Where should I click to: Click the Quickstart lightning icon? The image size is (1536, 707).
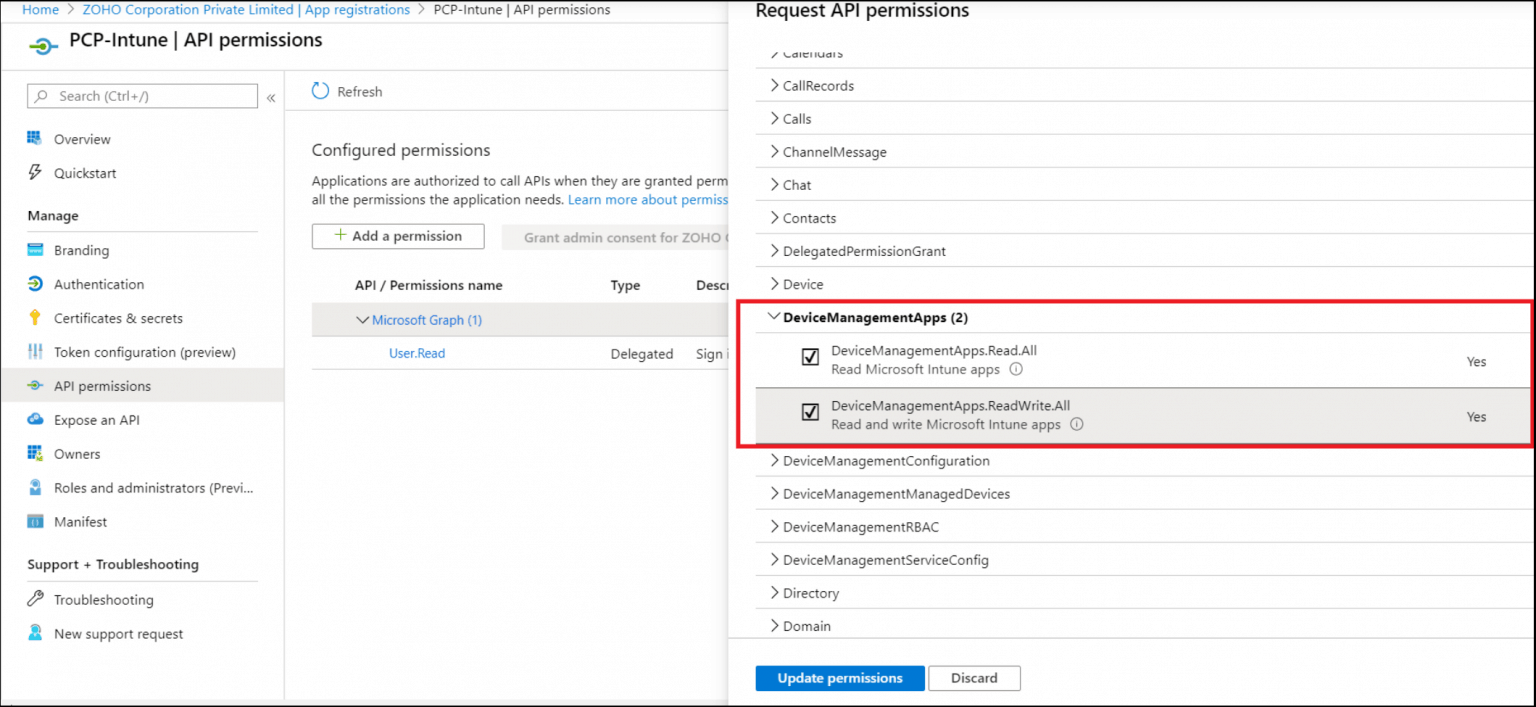[x=35, y=173]
